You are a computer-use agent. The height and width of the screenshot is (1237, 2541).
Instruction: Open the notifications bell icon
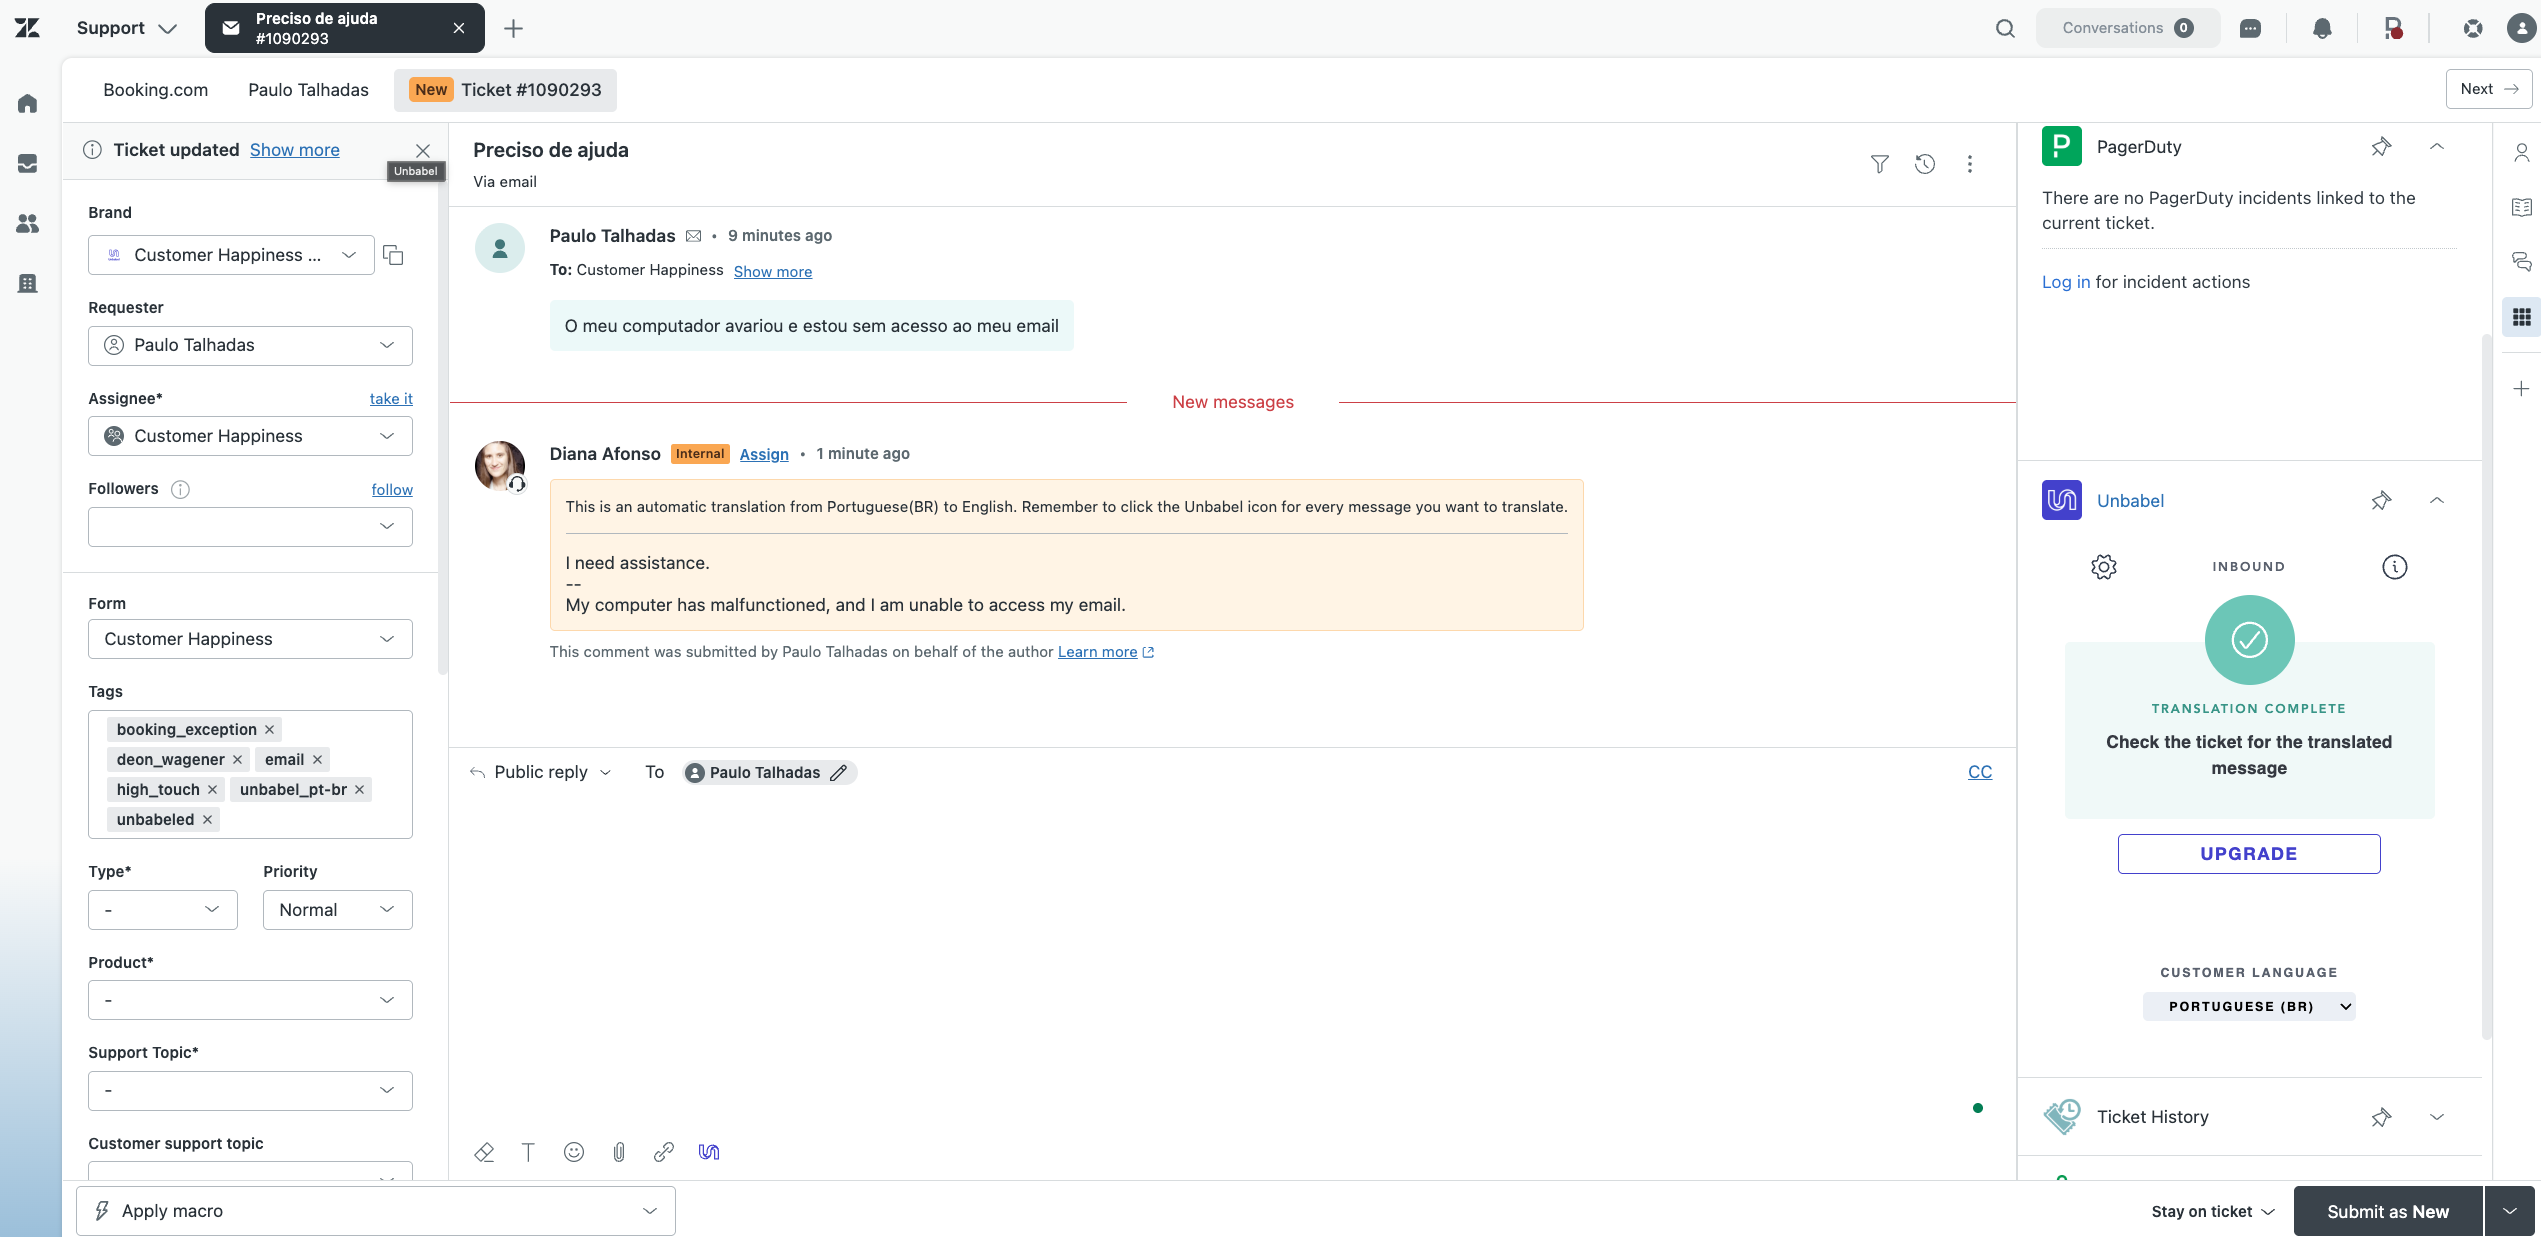pyautogui.click(x=2322, y=28)
